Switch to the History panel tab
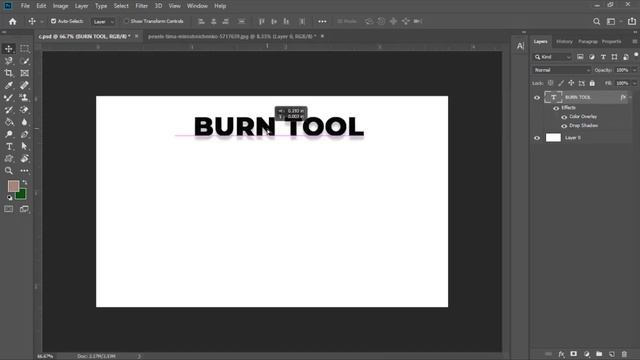The width and height of the screenshot is (640, 360). 564,42
